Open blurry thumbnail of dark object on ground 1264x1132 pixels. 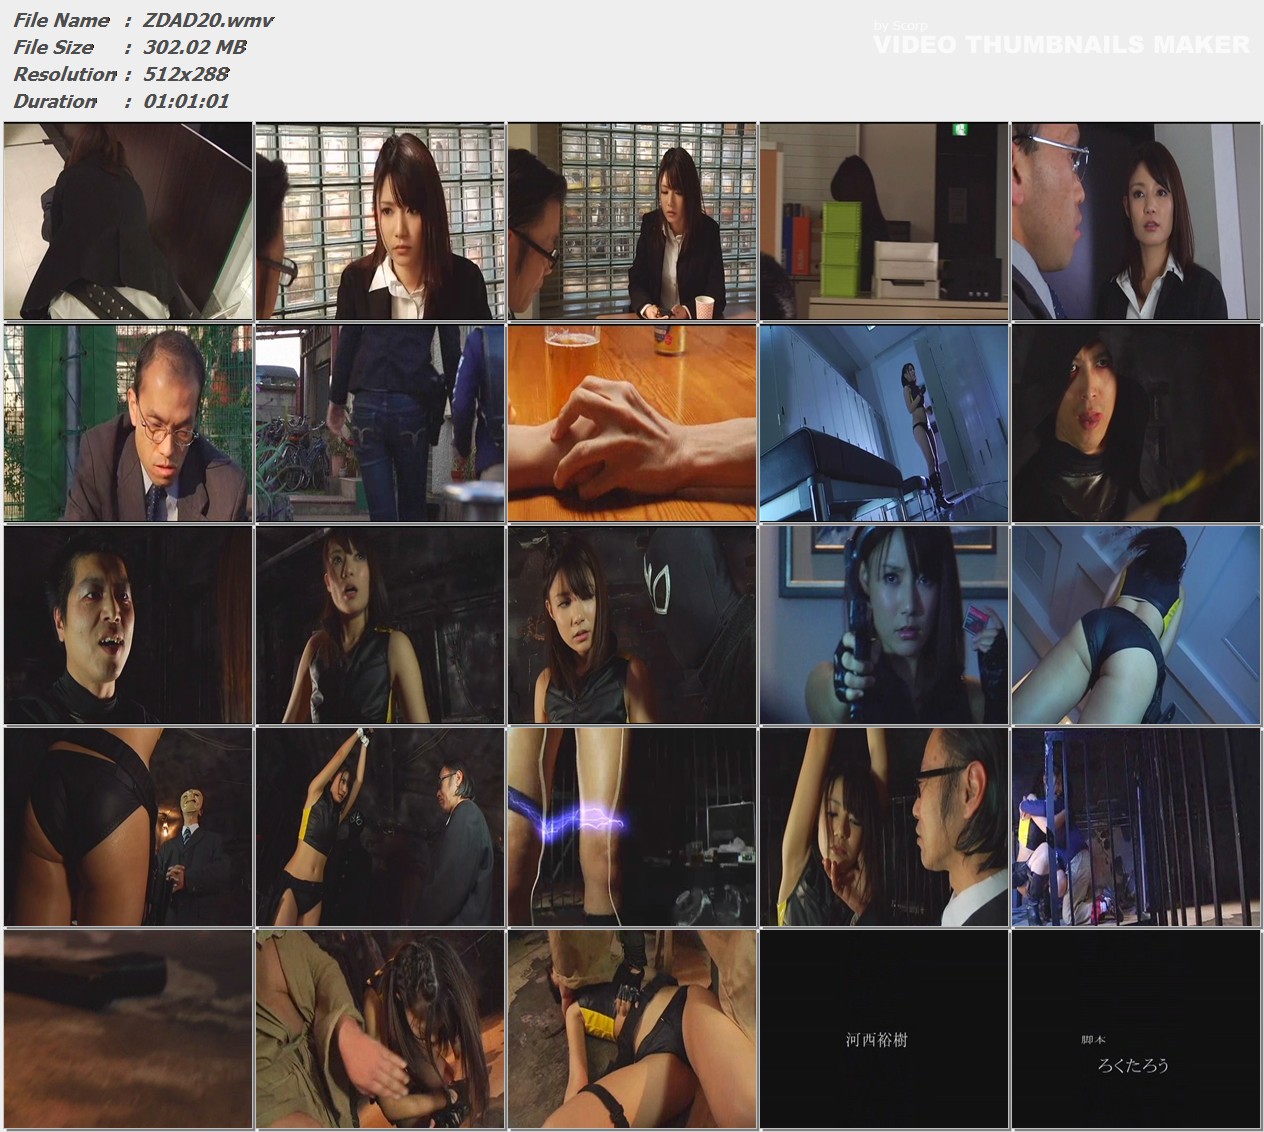[128, 1029]
